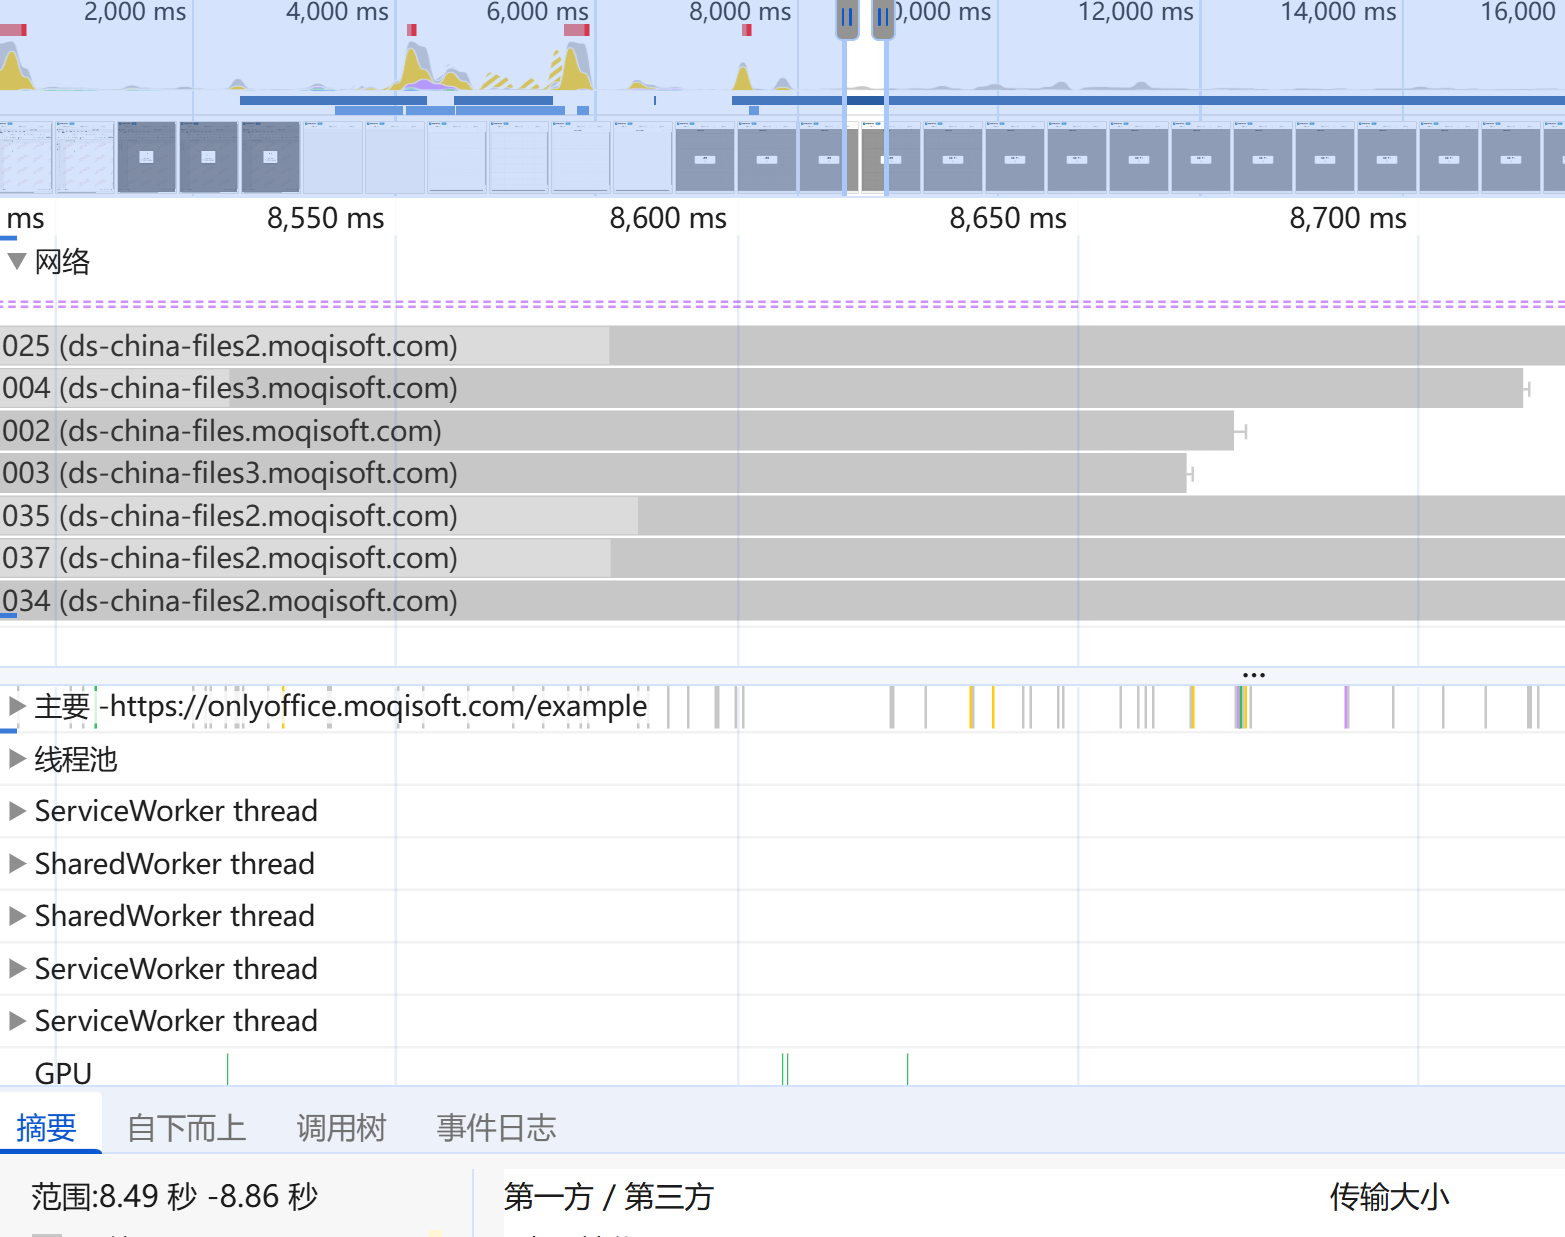Expand the first SharedWorker thread track
The height and width of the screenshot is (1237, 1565).
(16, 864)
